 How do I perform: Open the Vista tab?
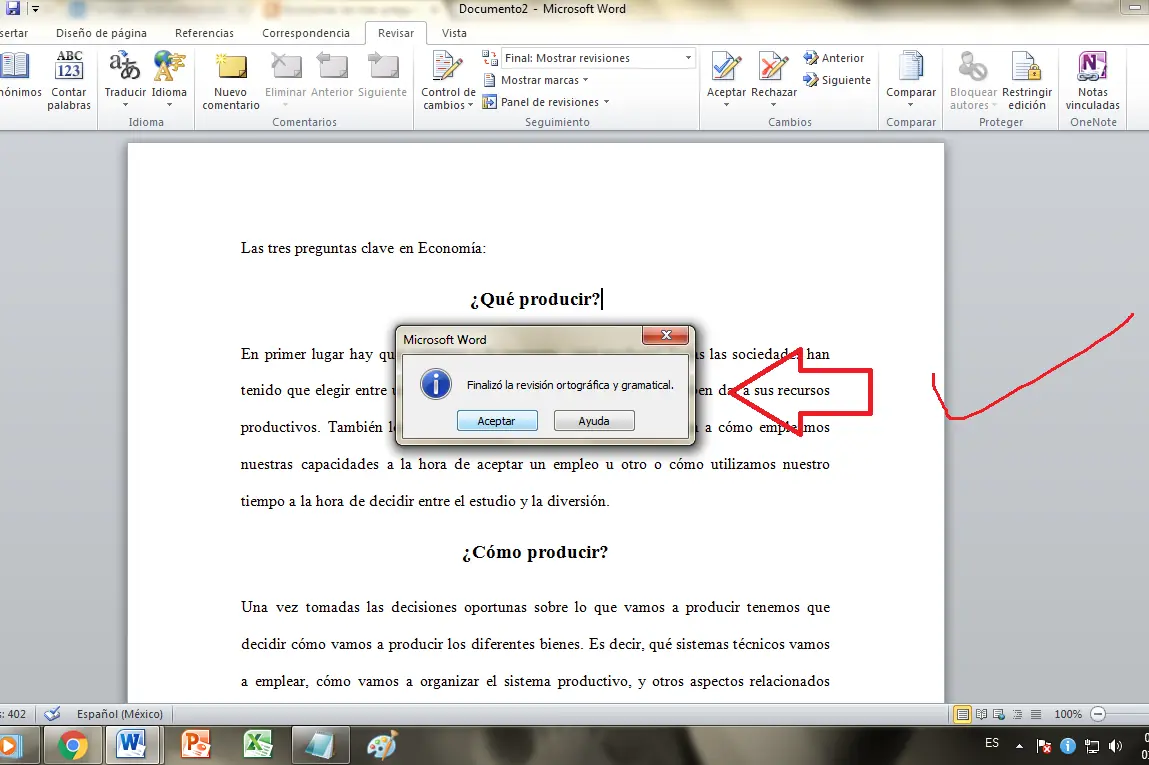[454, 33]
